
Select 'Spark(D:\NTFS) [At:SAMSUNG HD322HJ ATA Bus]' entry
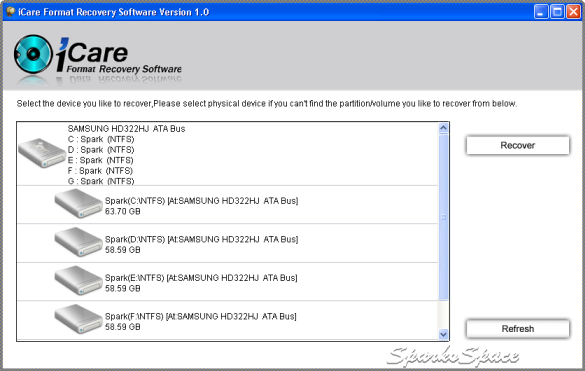(x=201, y=239)
